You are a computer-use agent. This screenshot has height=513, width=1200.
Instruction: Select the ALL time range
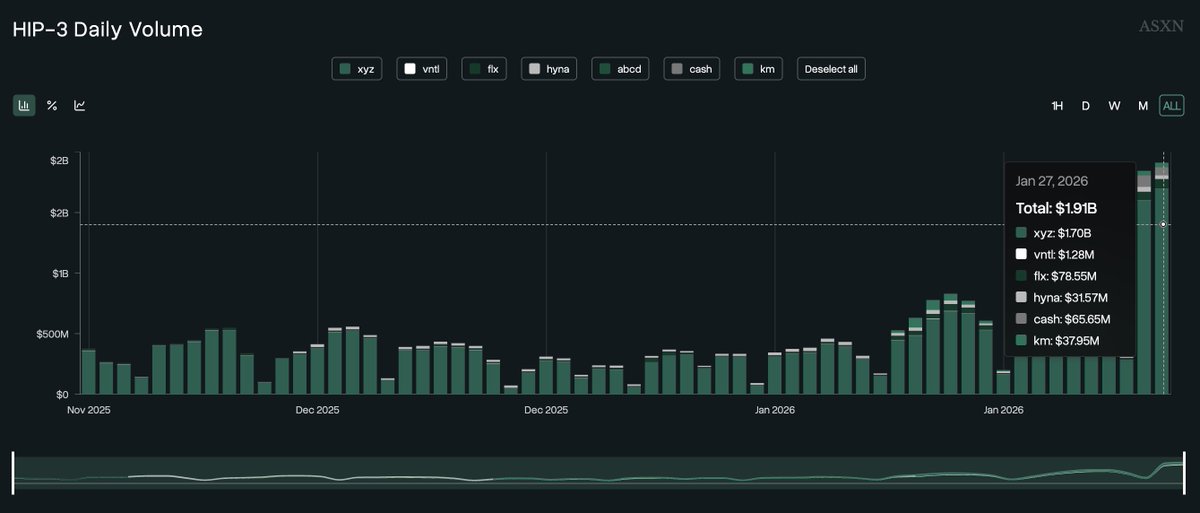point(1172,106)
